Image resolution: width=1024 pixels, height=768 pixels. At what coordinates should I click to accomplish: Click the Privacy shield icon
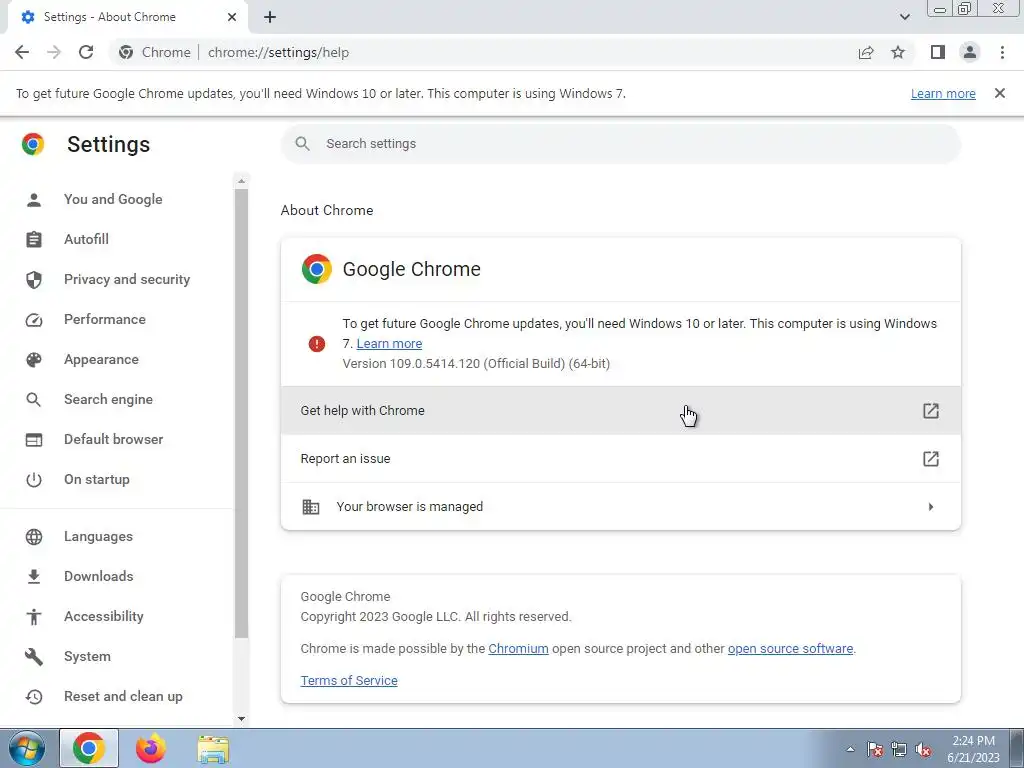(34, 280)
